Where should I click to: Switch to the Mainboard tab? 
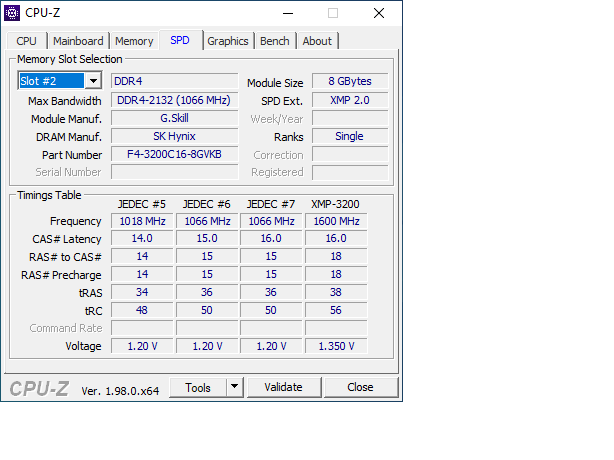pyautogui.click(x=78, y=41)
